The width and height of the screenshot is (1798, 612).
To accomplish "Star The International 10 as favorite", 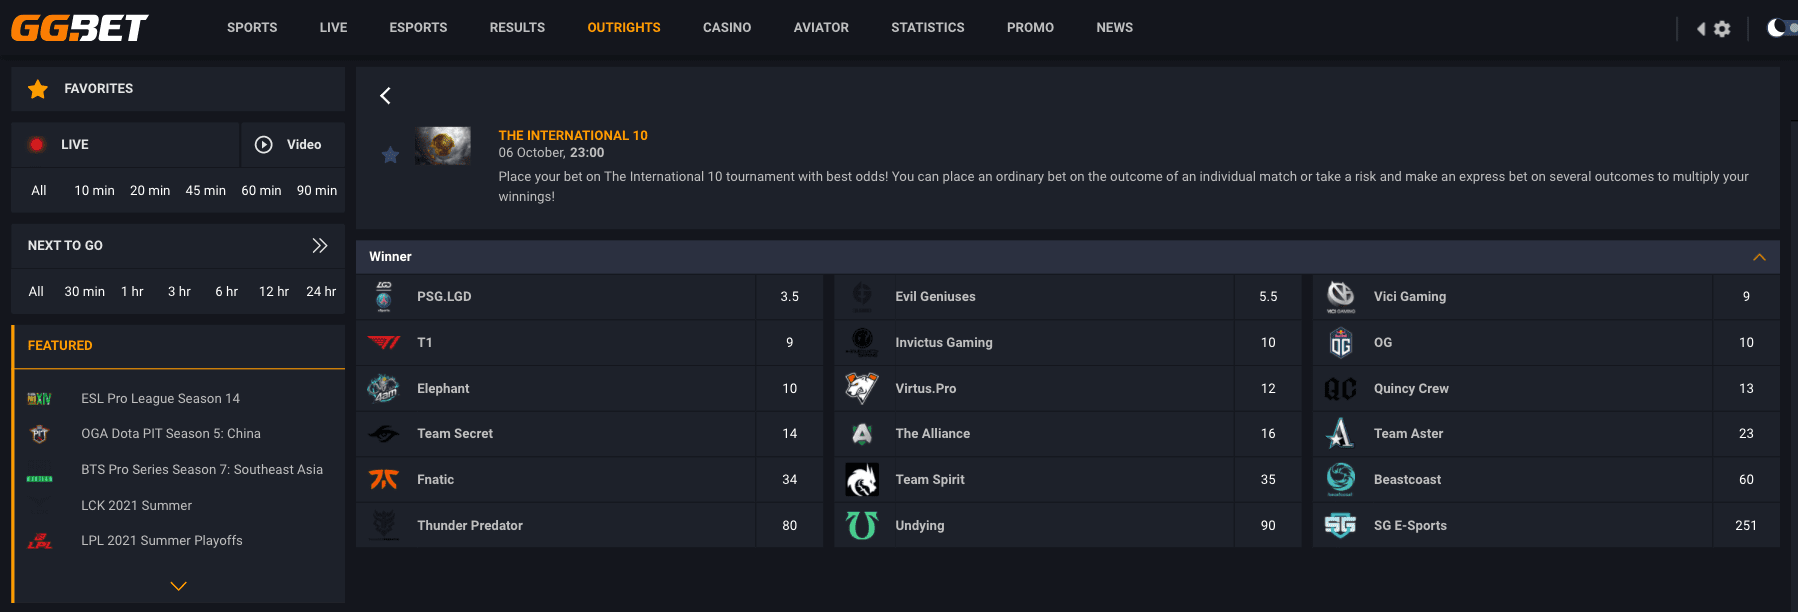I will pos(390,155).
